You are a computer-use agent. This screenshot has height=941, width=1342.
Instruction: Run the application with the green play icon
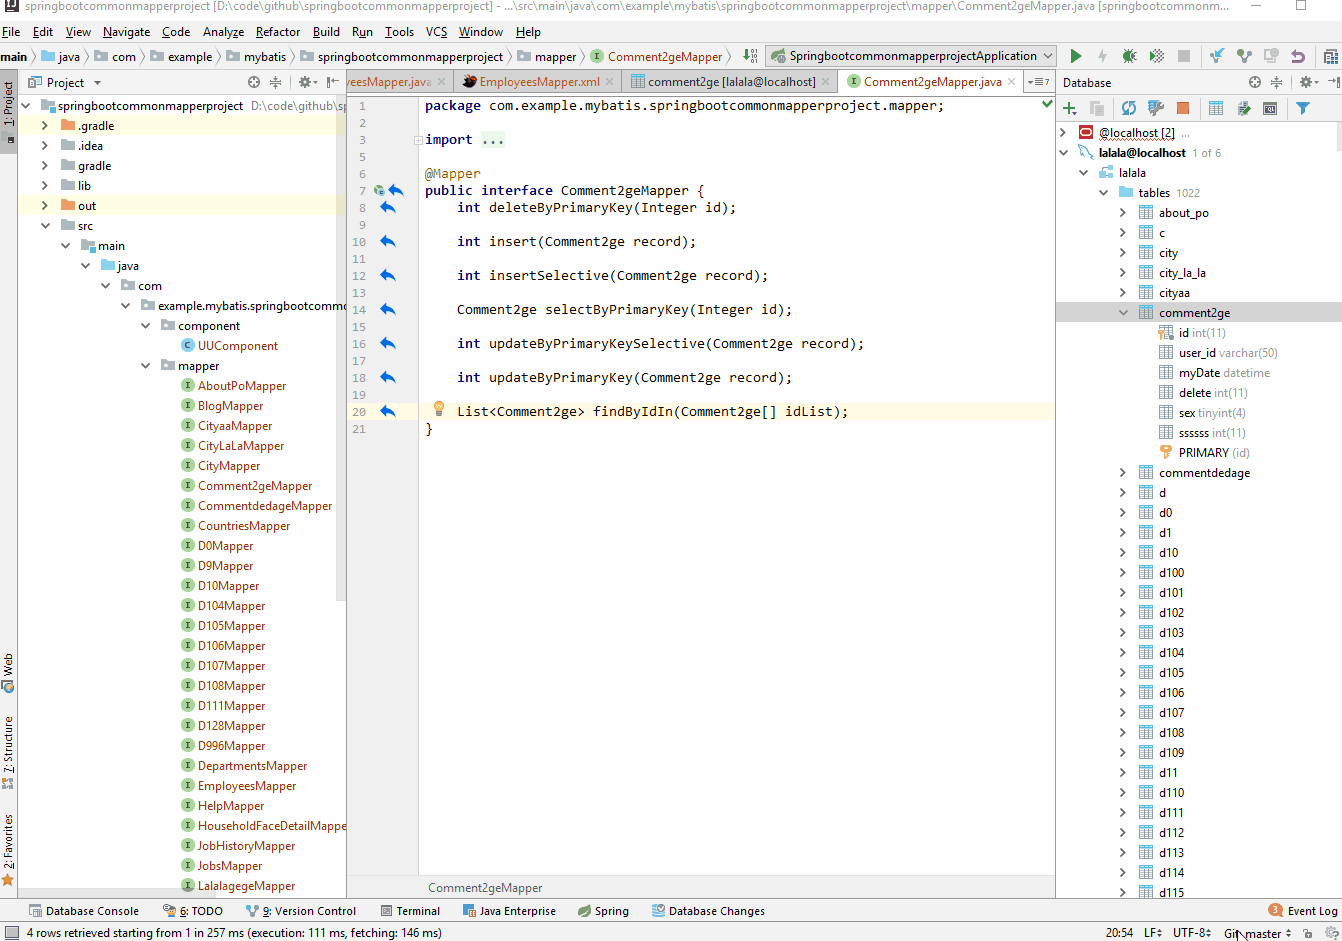(1076, 57)
